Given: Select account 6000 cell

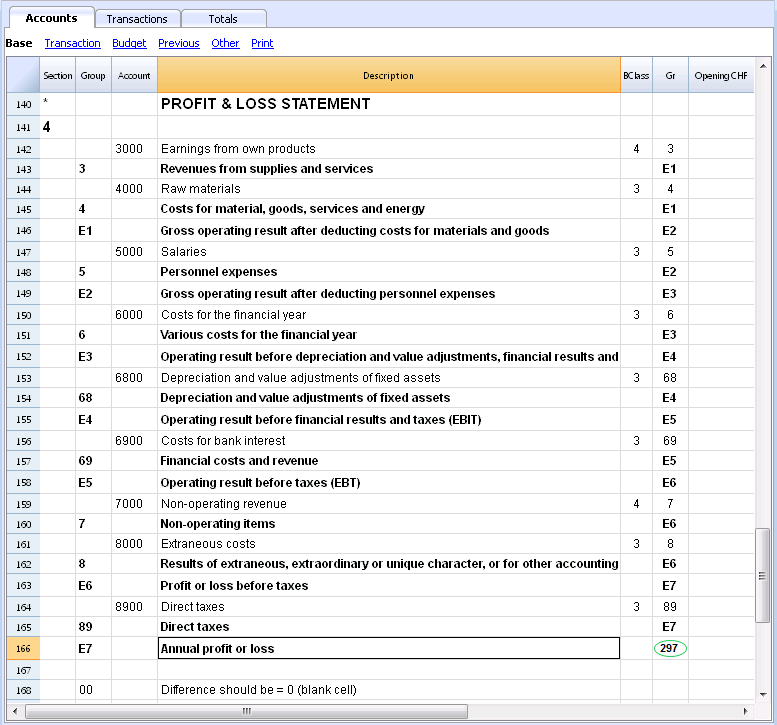Looking at the screenshot, I should coord(134,315).
